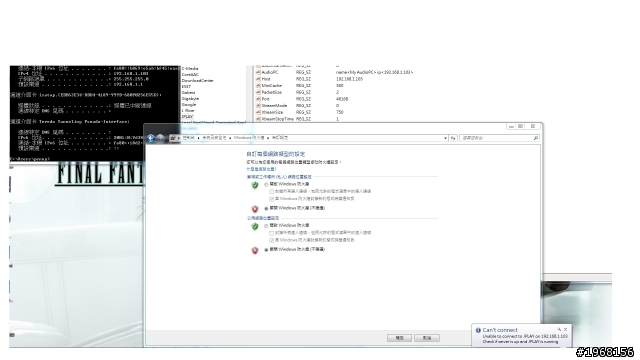The image size is (640, 360).
Task: Check block all incoming connections under private network
Action: click(271, 191)
